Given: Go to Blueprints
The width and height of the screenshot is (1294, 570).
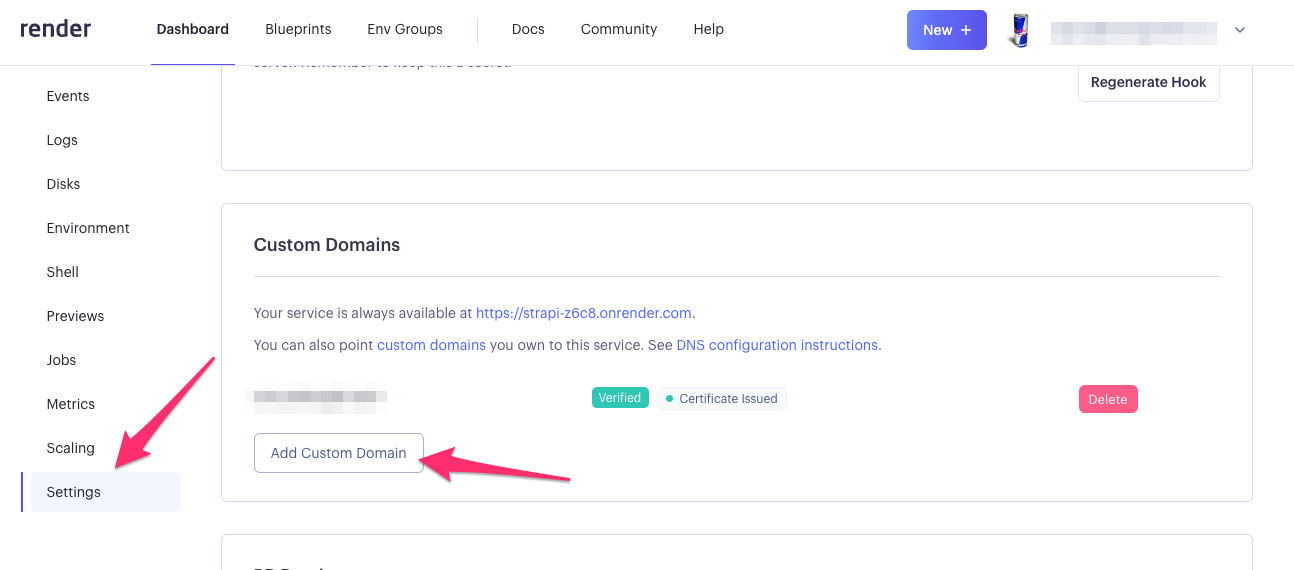Looking at the screenshot, I should point(298,29).
